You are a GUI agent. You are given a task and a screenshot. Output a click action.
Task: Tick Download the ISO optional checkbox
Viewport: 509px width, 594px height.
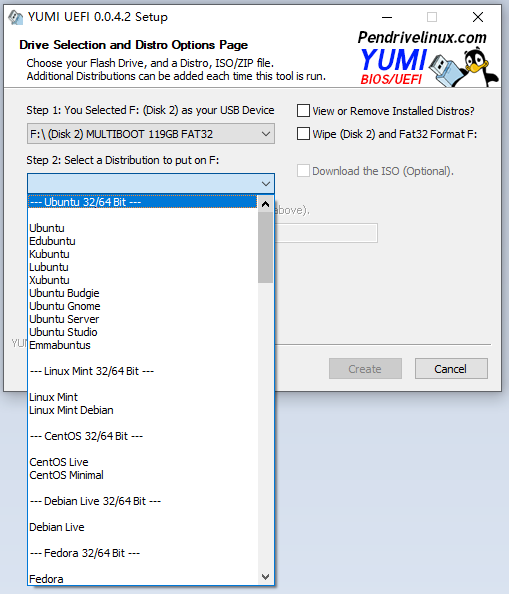click(x=303, y=171)
